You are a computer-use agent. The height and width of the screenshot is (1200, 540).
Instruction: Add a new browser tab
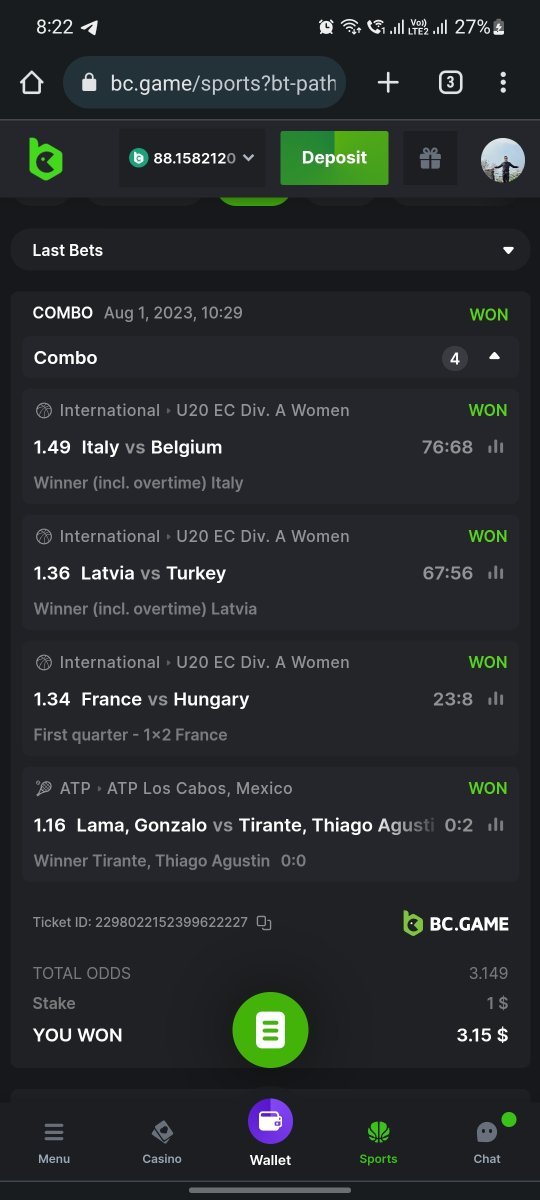point(388,83)
